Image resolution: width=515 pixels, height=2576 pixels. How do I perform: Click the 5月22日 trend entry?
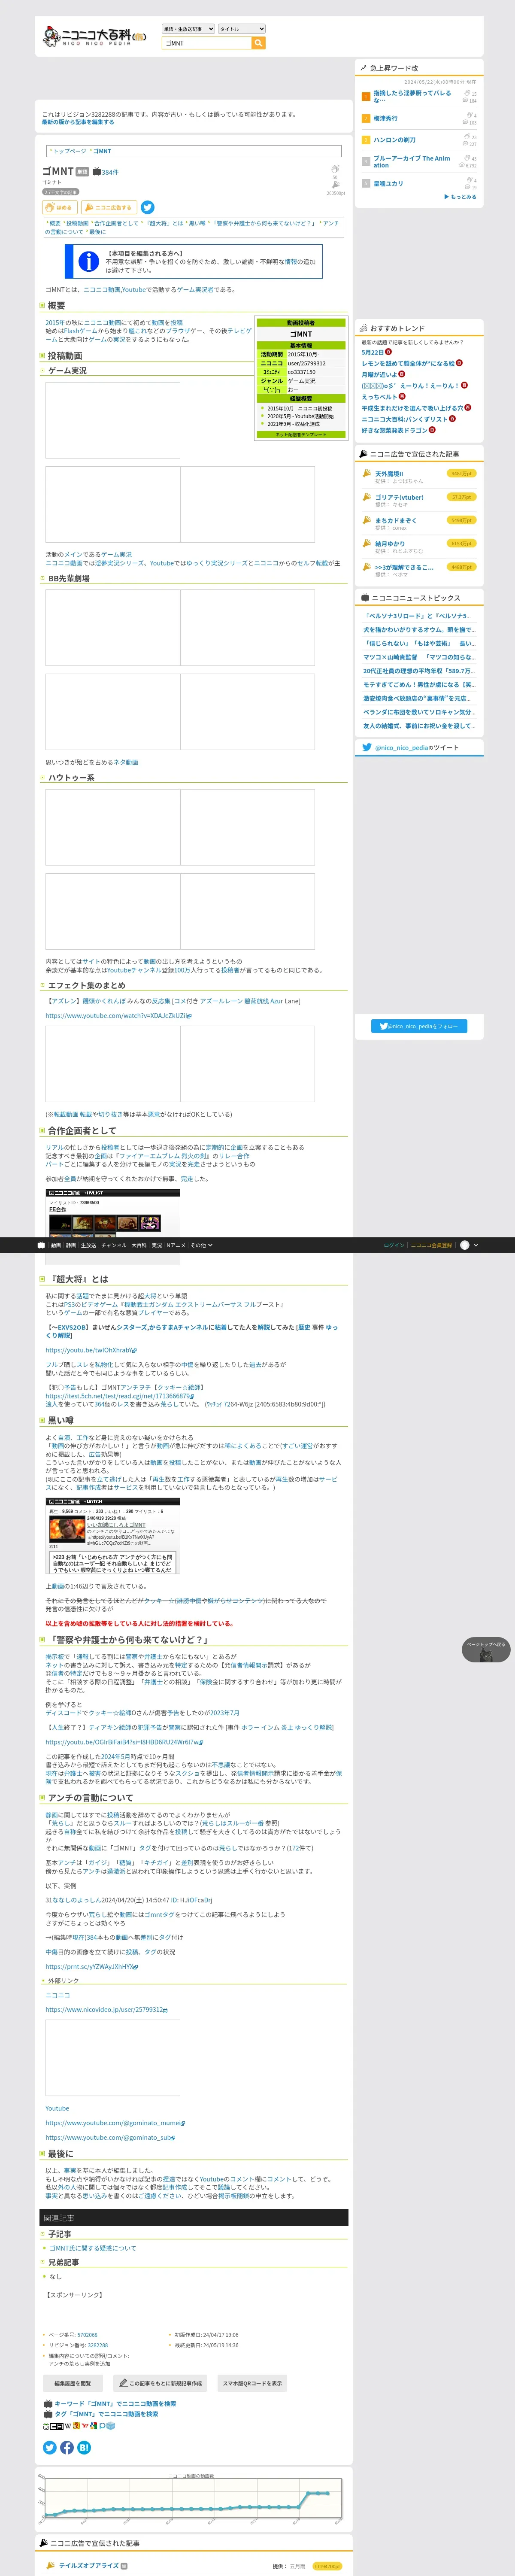pos(372,352)
